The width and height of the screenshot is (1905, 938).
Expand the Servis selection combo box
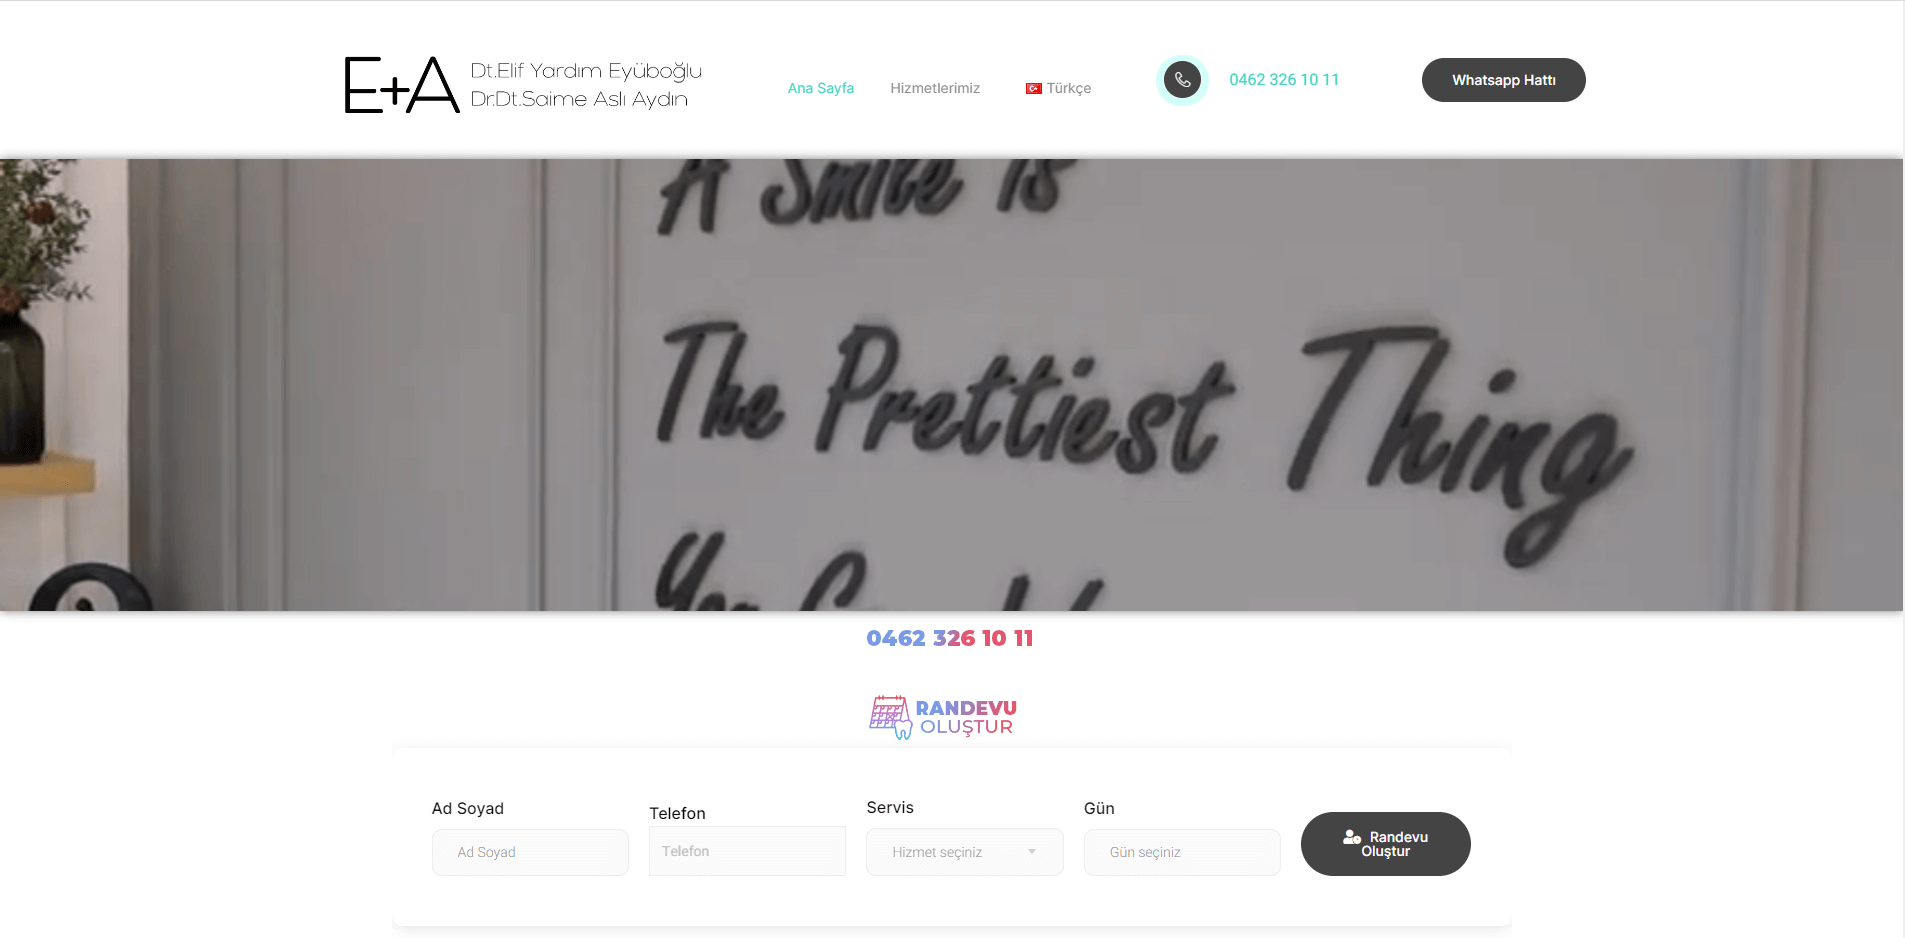pyautogui.click(x=964, y=852)
